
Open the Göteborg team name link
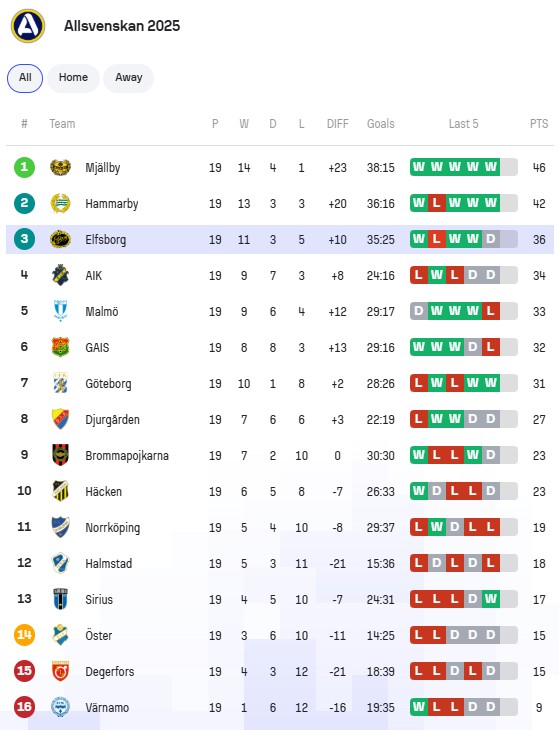coord(108,384)
